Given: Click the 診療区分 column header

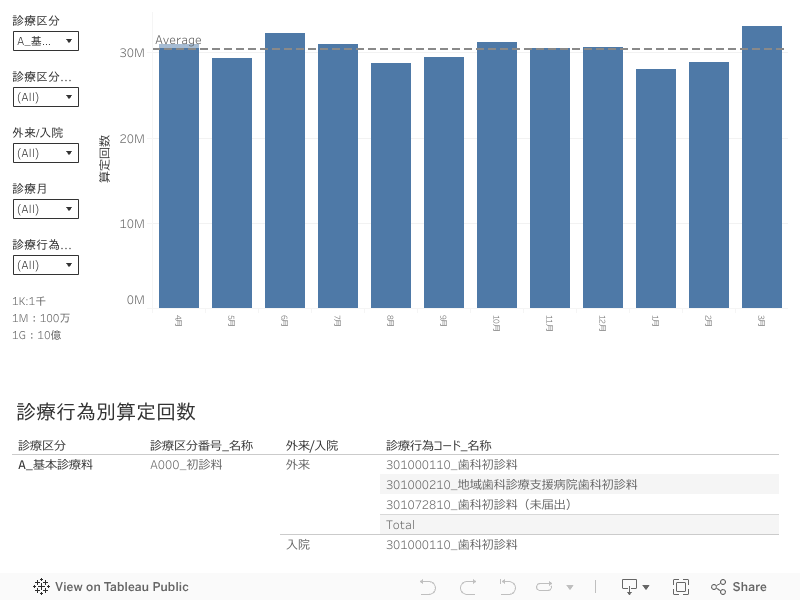Looking at the screenshot, I should click(42, 445).
